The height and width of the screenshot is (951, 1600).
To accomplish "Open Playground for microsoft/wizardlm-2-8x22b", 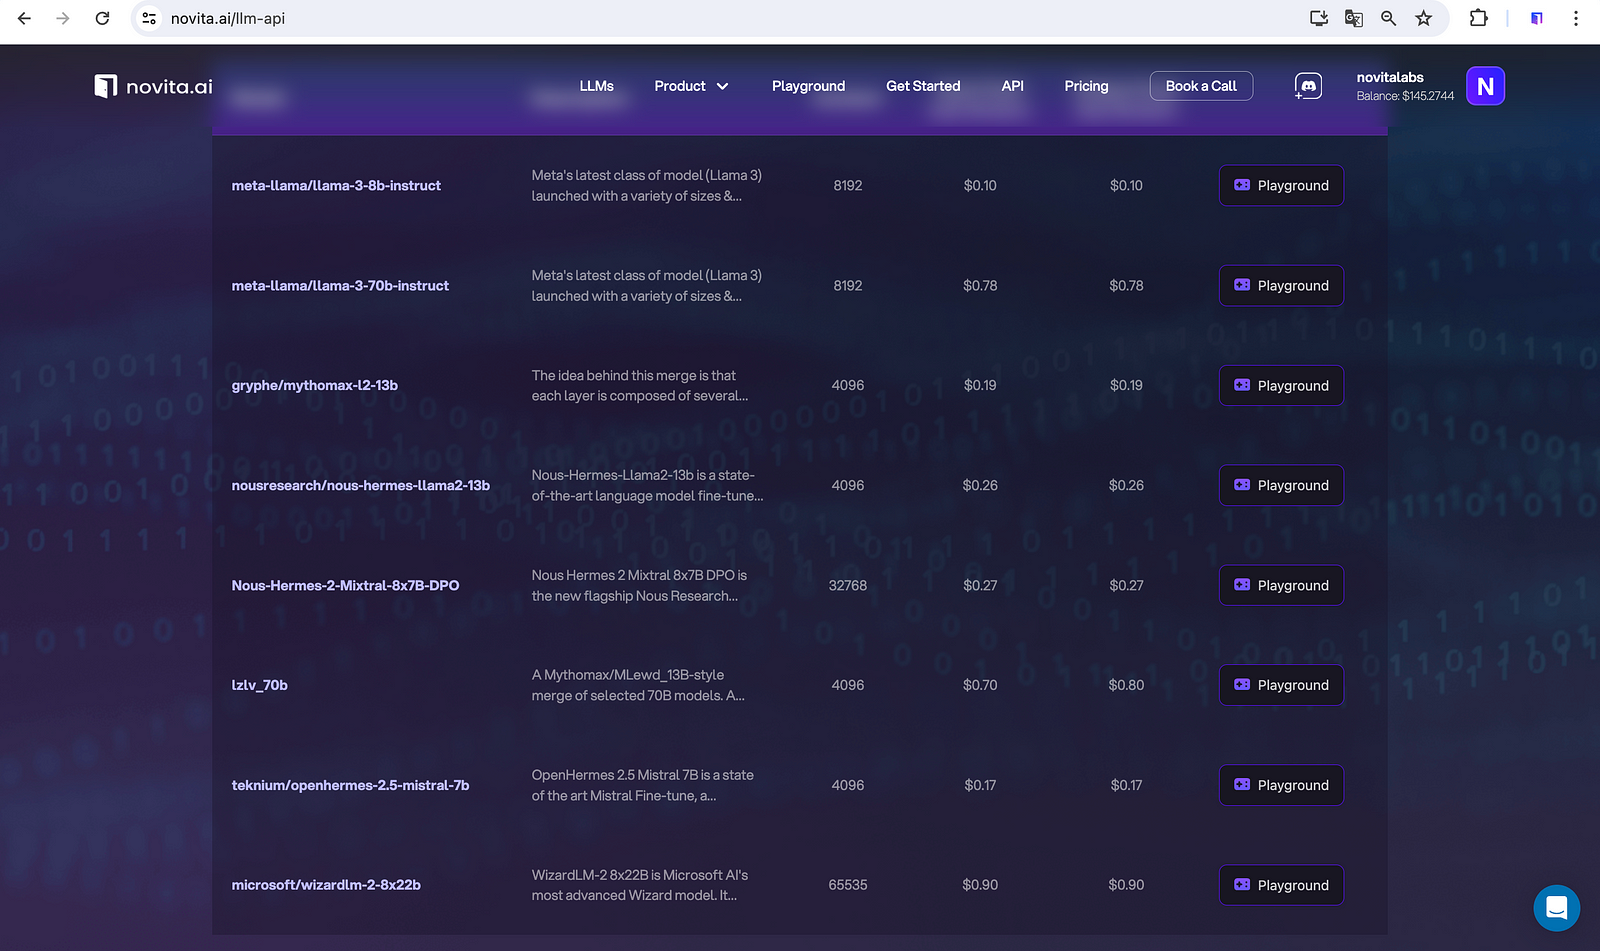I will point(1281,885).
